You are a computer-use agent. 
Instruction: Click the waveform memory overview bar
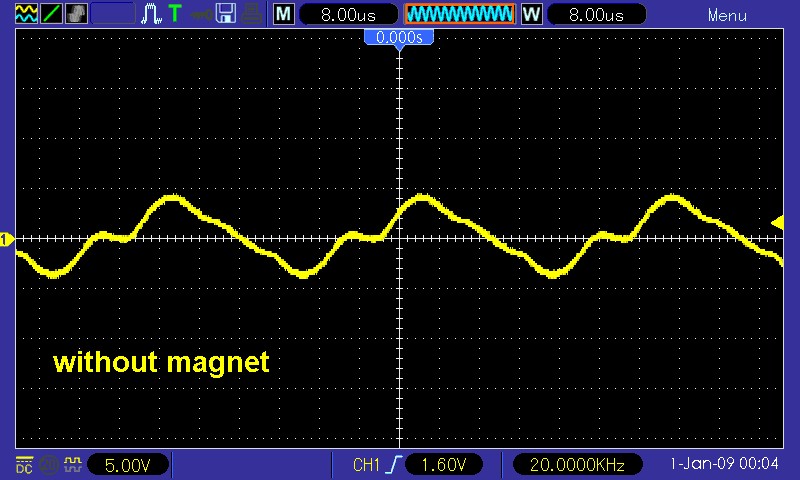point(460,14)
